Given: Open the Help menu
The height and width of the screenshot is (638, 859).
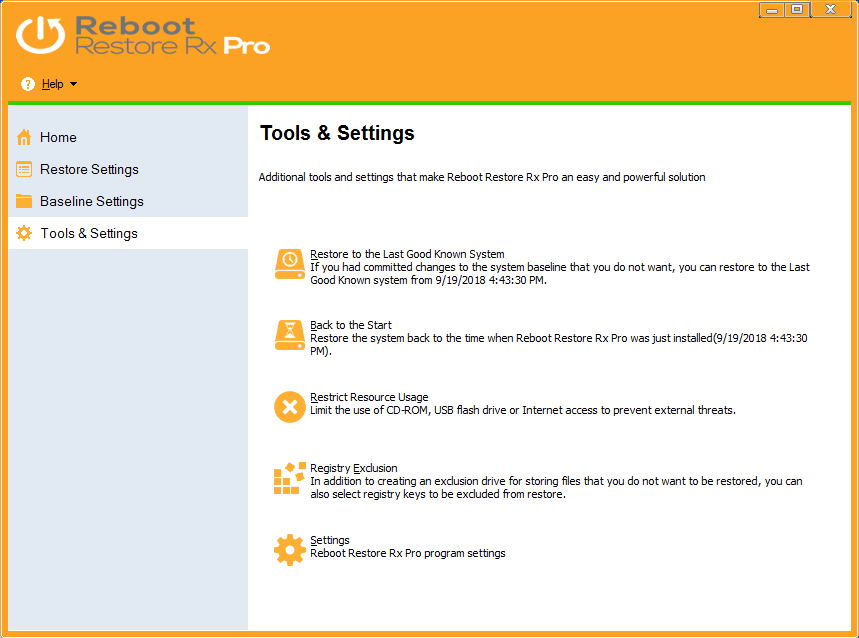Looking at the screenshot, I should click(53, 84).
